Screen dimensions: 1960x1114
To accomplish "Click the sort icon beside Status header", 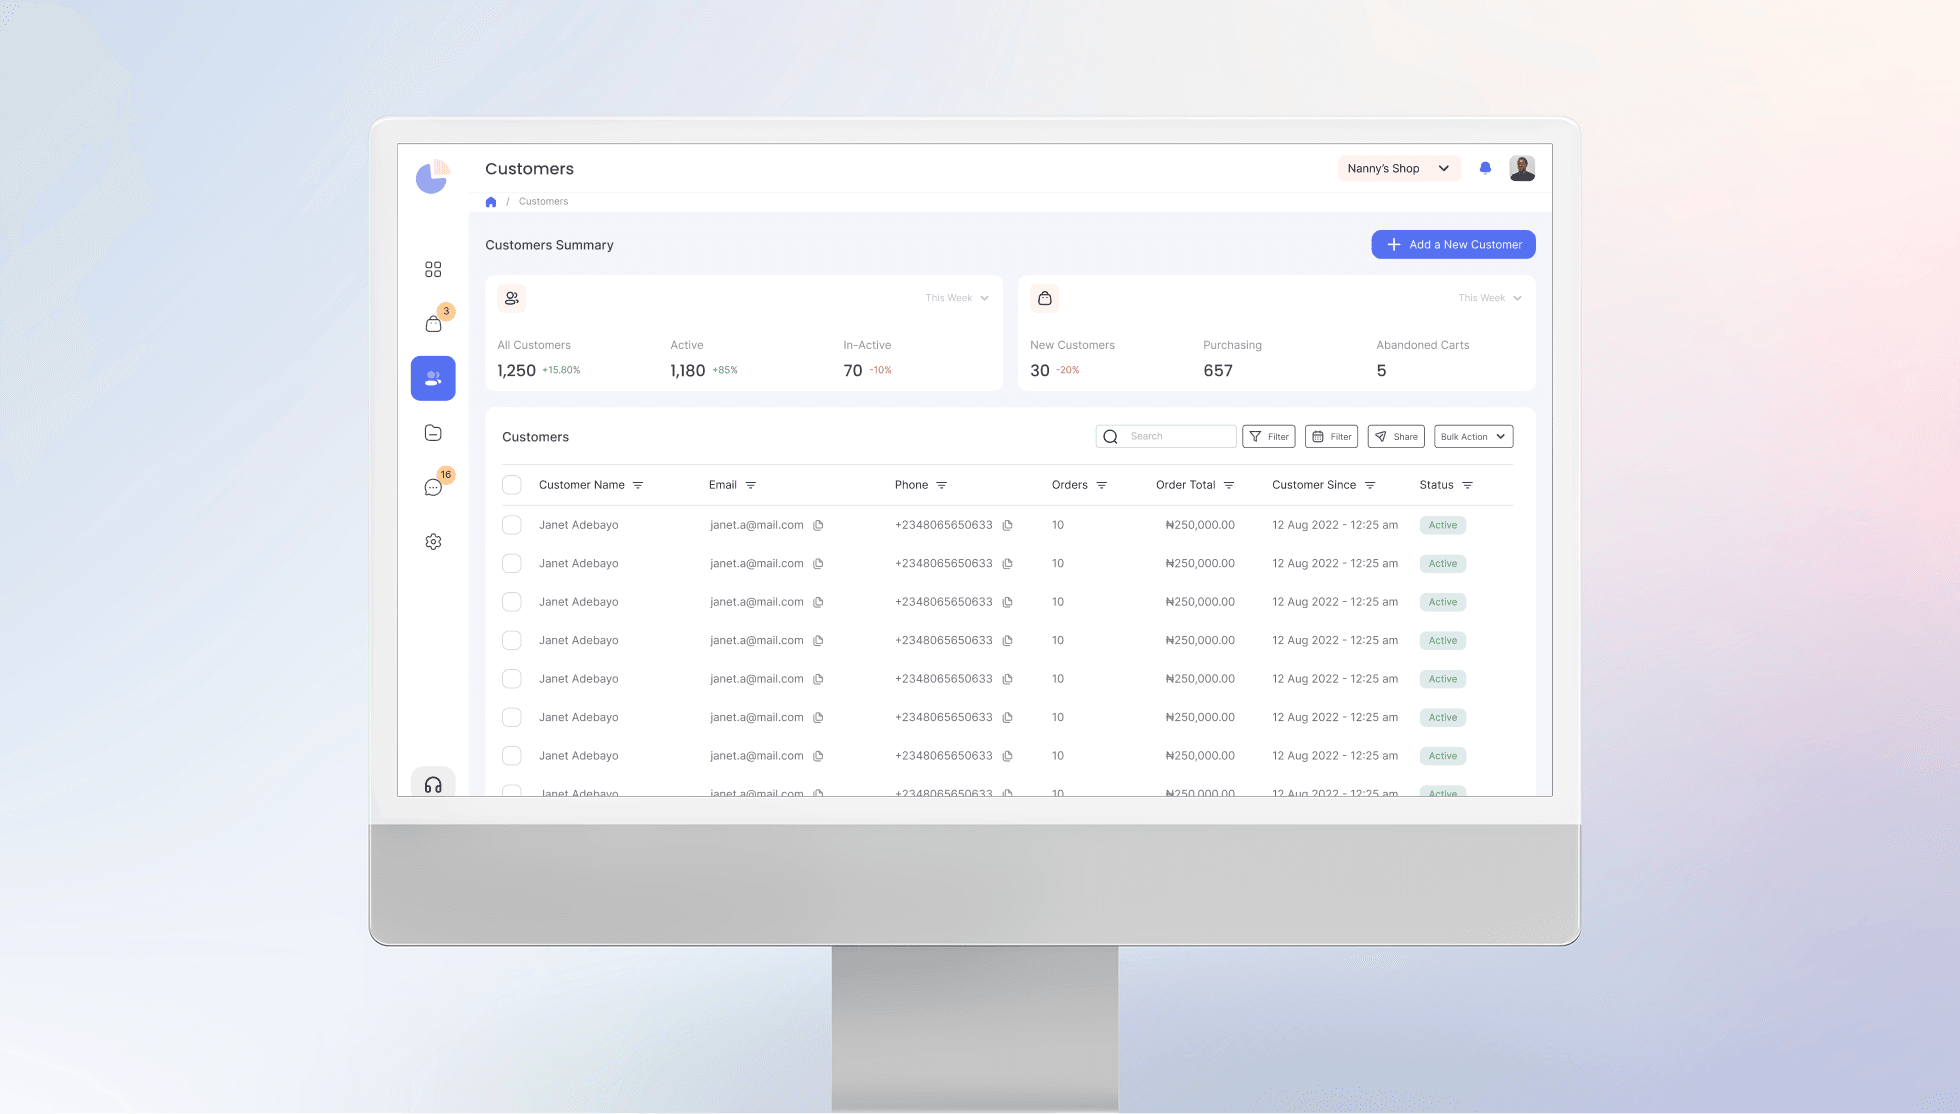I will pyautogui.click(x=1468, y=485).
